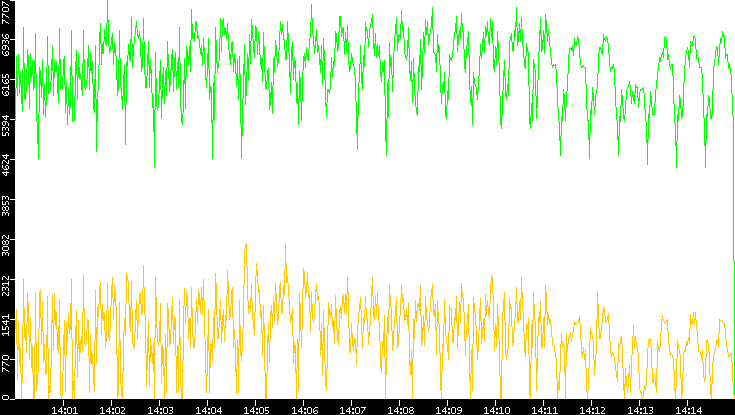
Task: Click the 14:08 time axis label
Action: click(x=400, y=410)
